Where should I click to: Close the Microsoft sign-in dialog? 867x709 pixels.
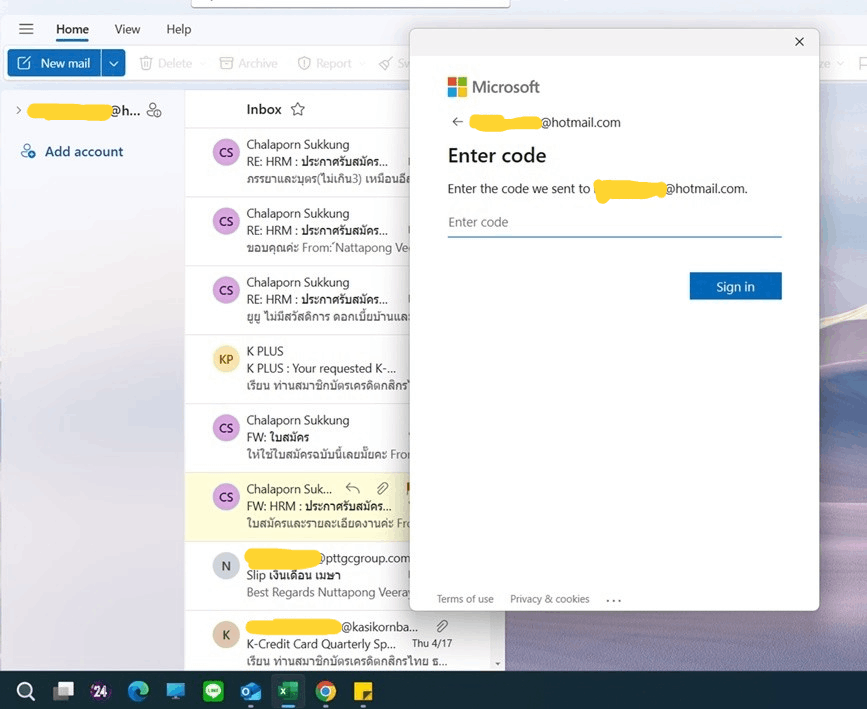point(799,42)
